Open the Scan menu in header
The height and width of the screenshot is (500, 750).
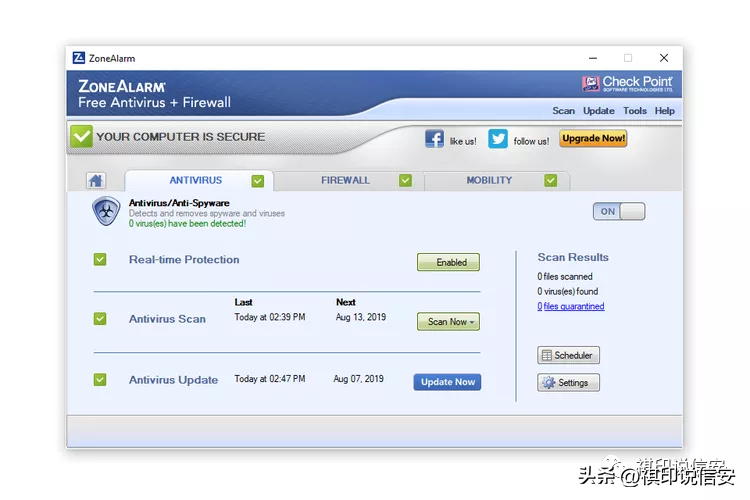(x=563, y=111)
